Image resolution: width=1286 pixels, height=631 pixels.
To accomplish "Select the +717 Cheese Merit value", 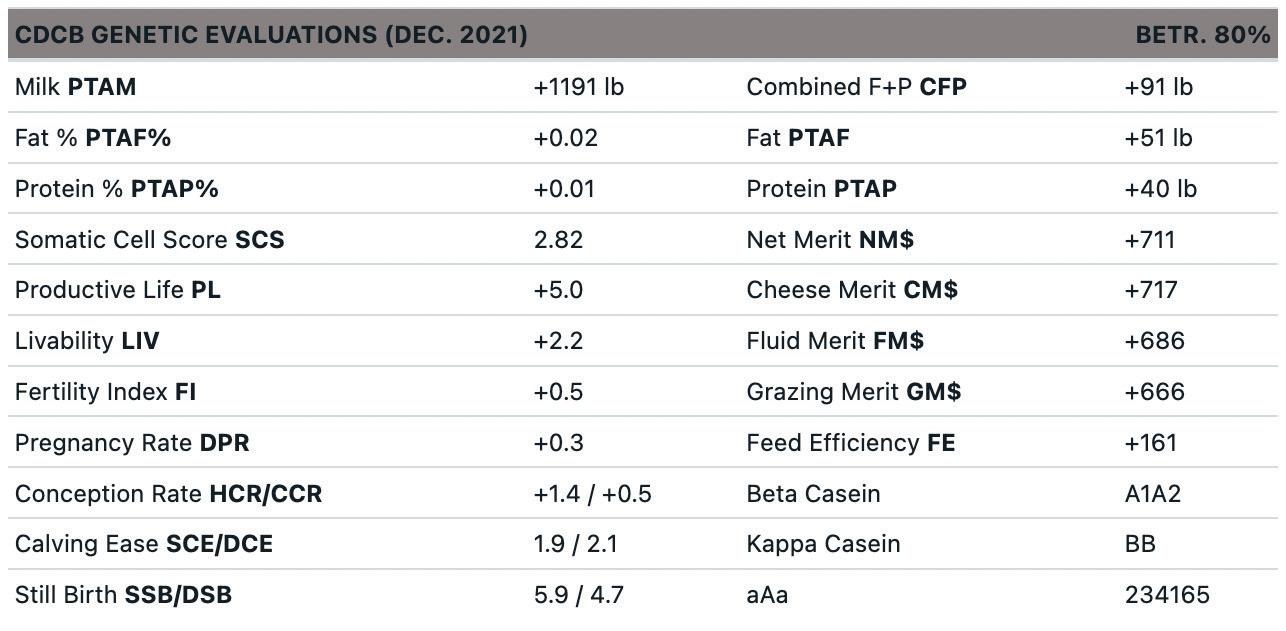I will tap(1151, 290).
